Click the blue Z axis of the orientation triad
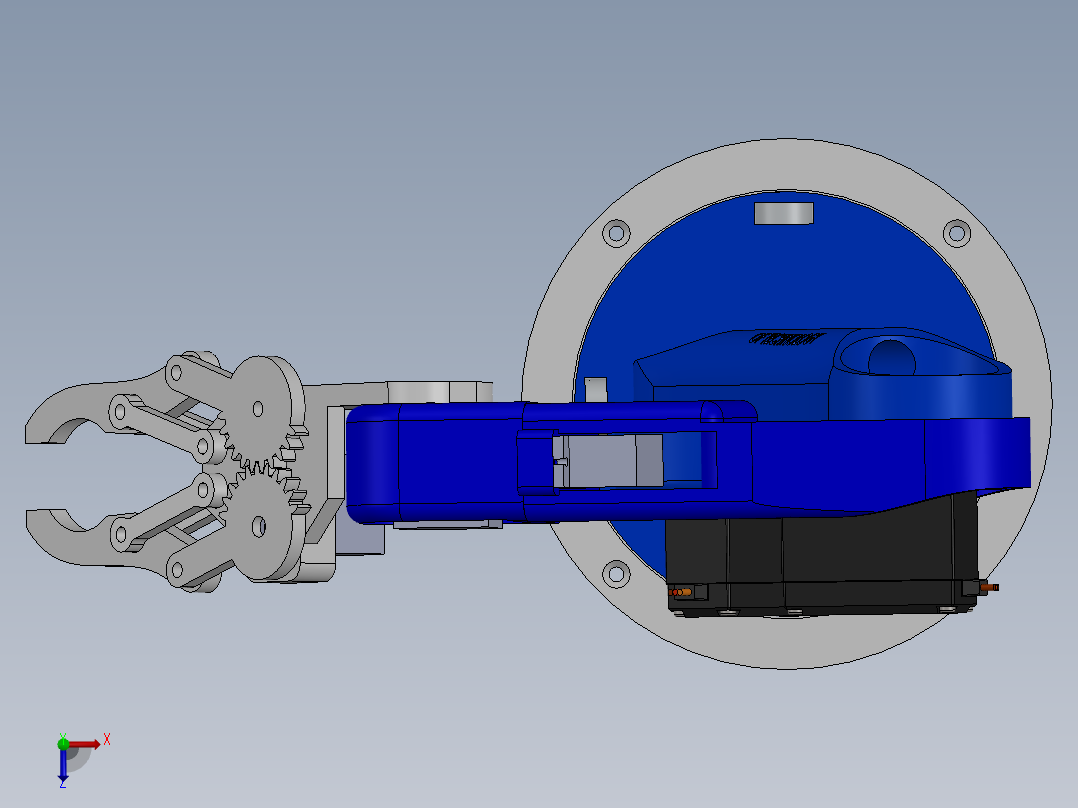This screenshot has height=808, width=1078. coord(63,765)
